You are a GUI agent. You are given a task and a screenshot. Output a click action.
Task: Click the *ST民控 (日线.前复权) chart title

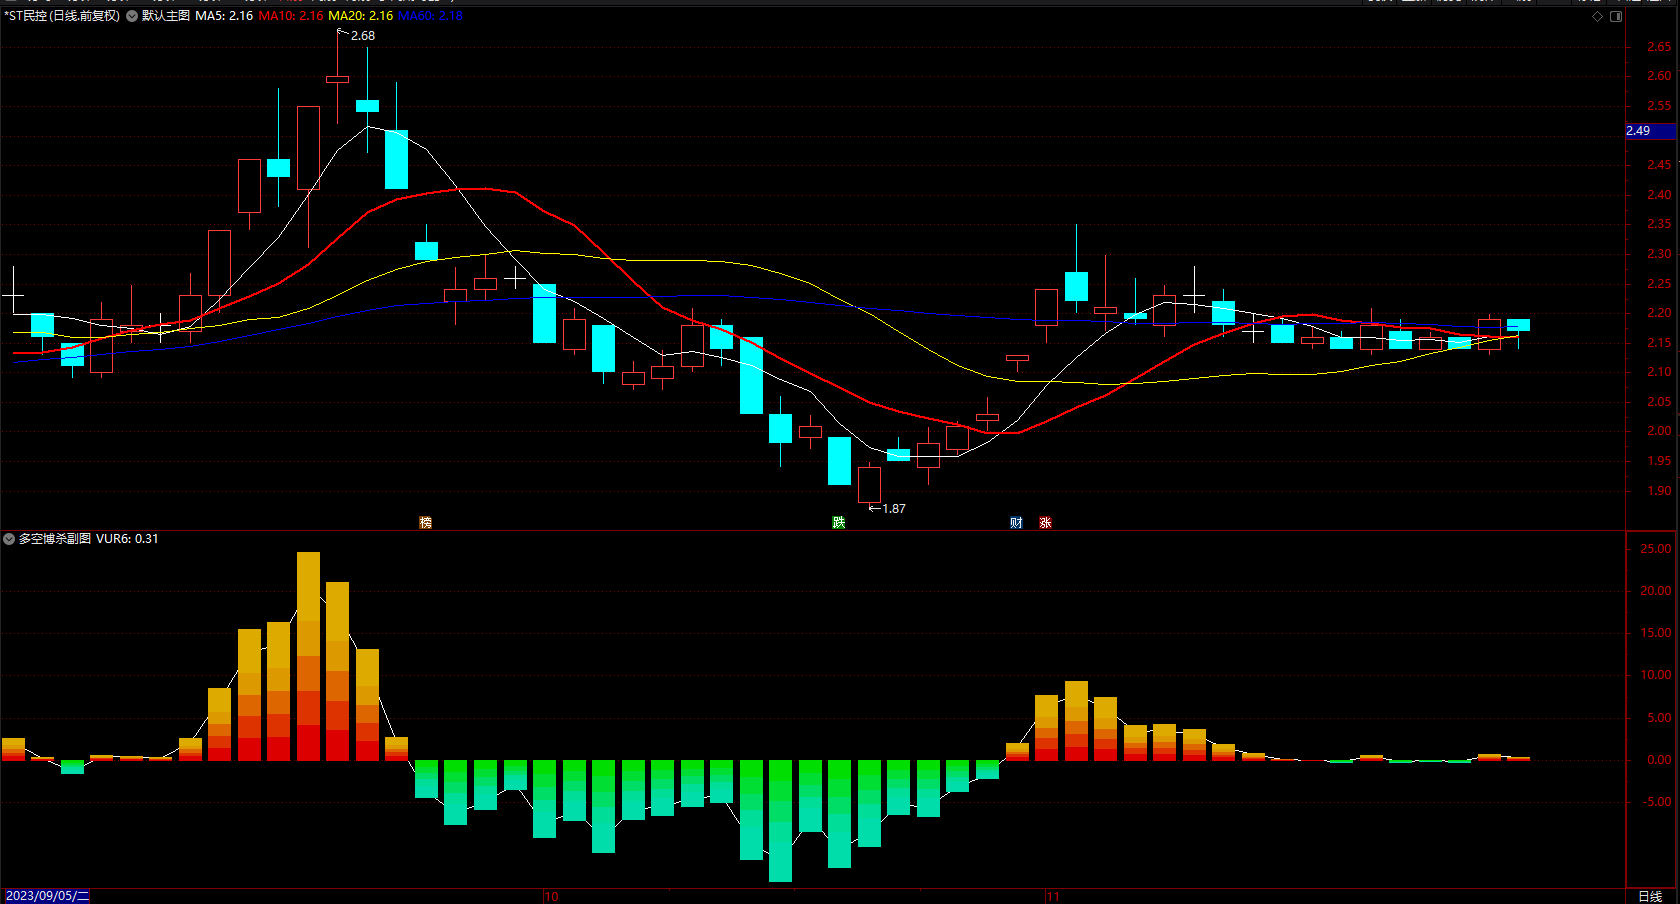click(62, 16)
